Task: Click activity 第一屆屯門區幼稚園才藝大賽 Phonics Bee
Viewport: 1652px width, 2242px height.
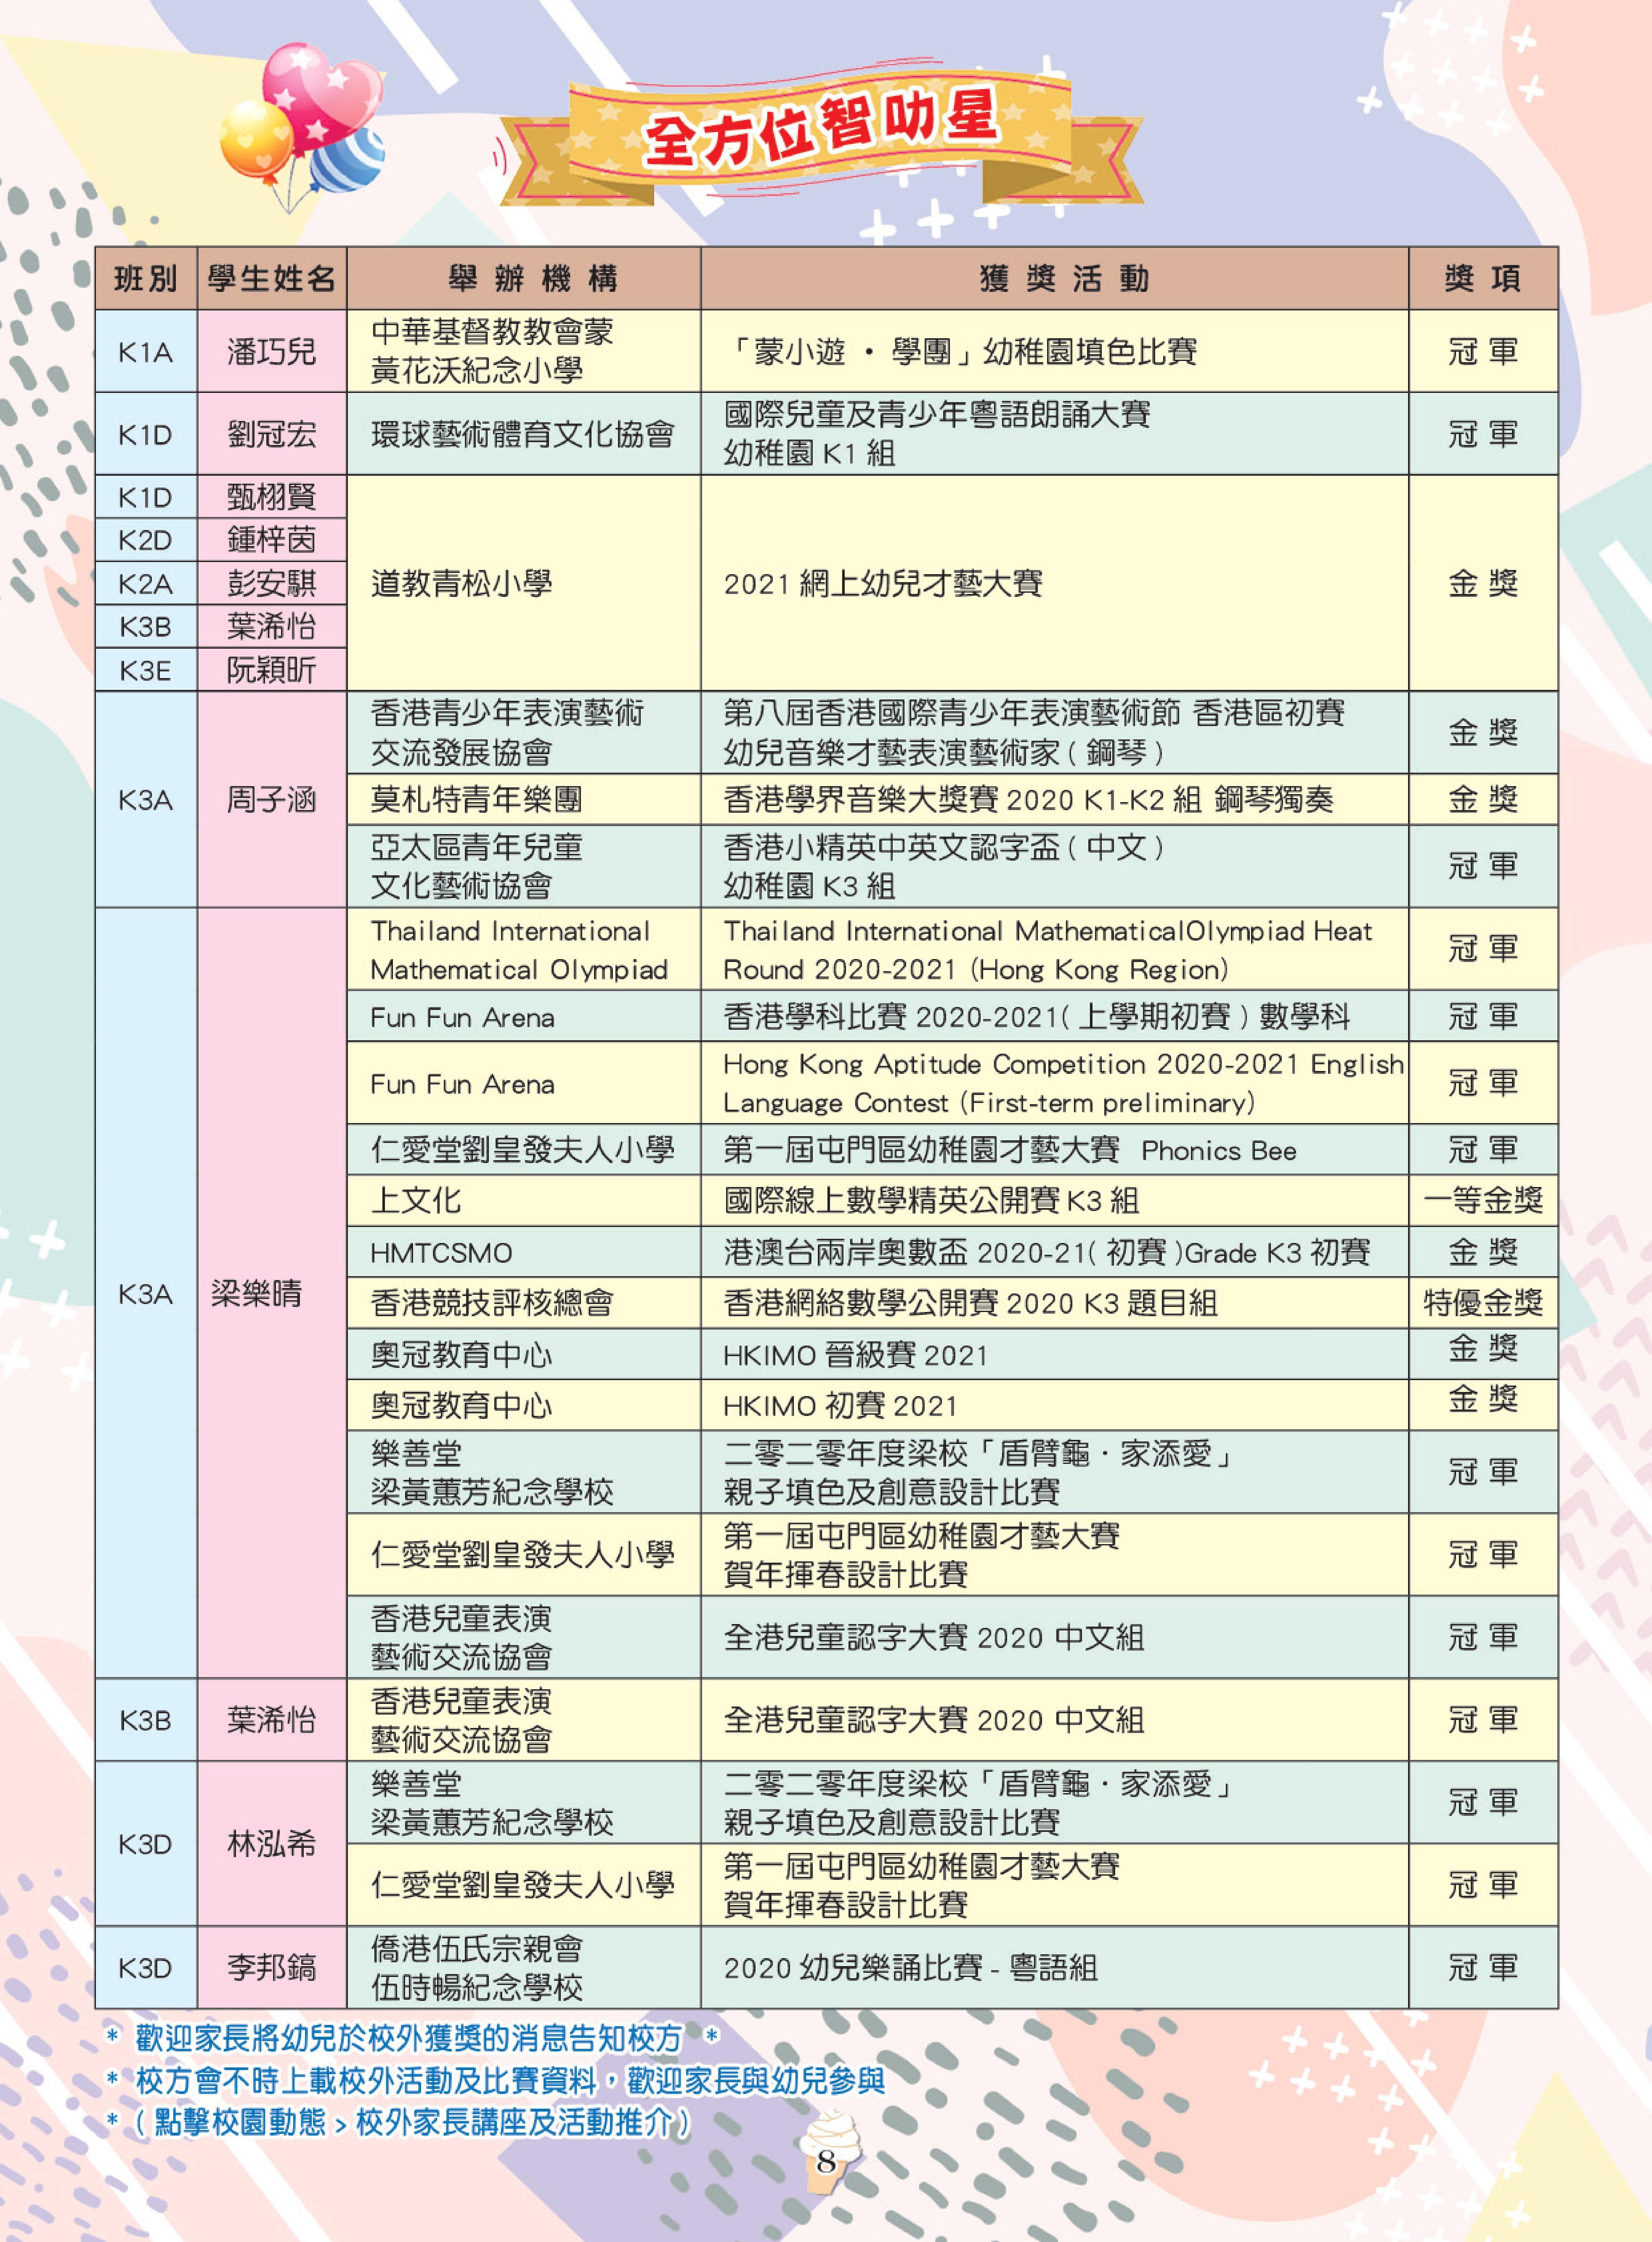Action: tap(1010, 1150)
